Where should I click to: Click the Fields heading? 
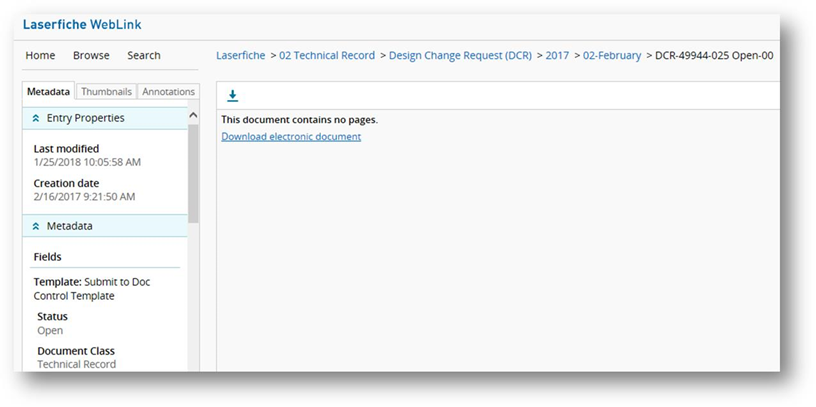click(x=47, y=257)
